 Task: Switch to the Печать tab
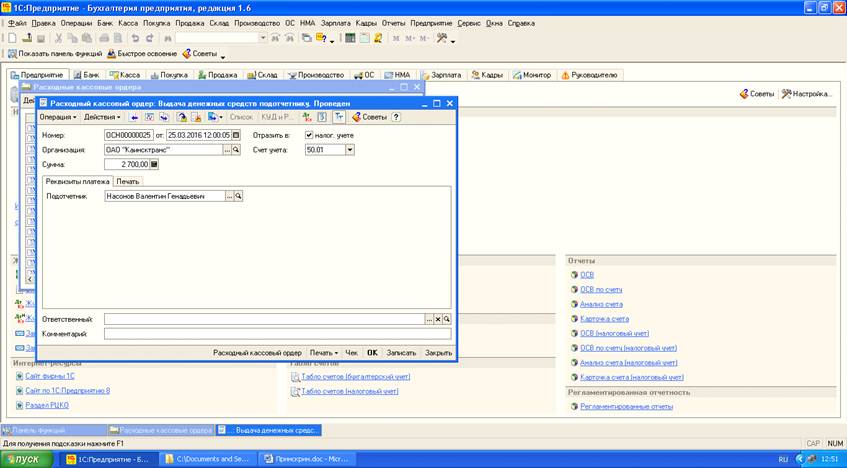[127, 181]
